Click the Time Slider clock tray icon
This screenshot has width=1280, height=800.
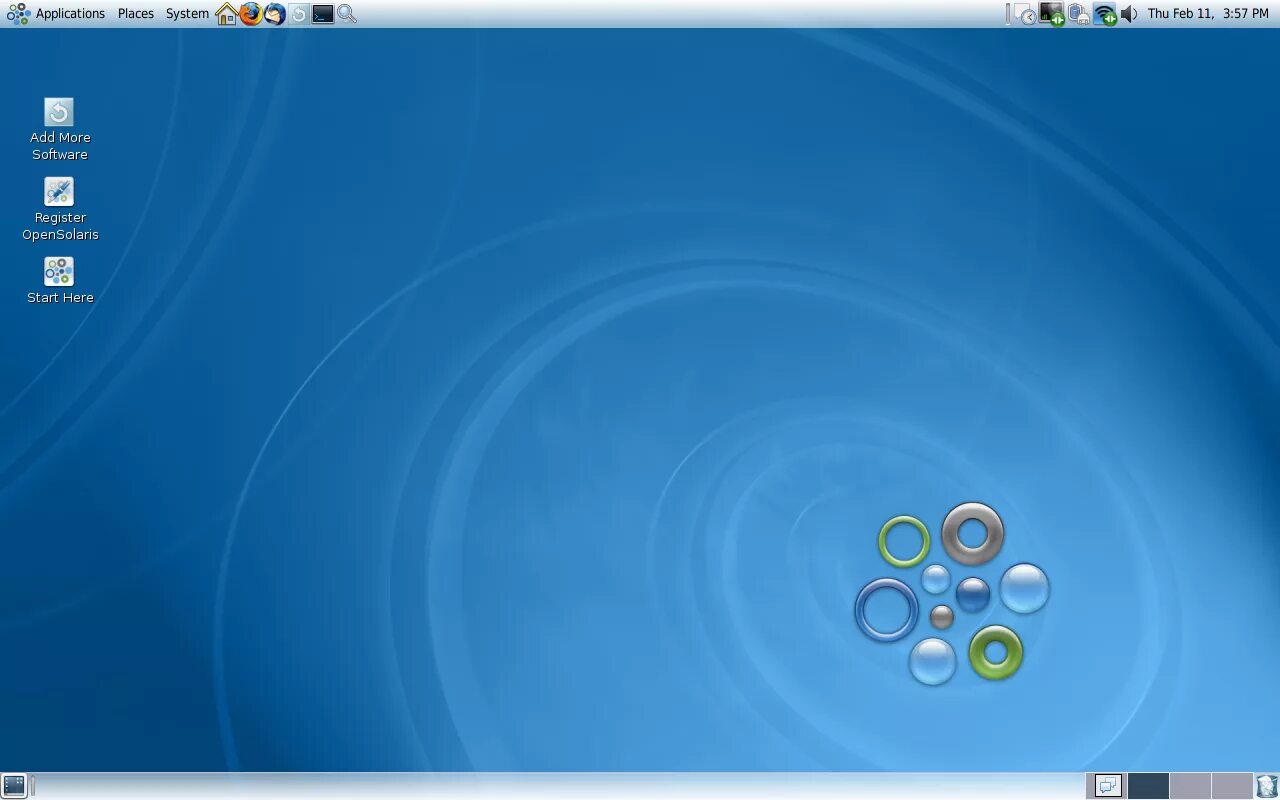(1025, 14)
